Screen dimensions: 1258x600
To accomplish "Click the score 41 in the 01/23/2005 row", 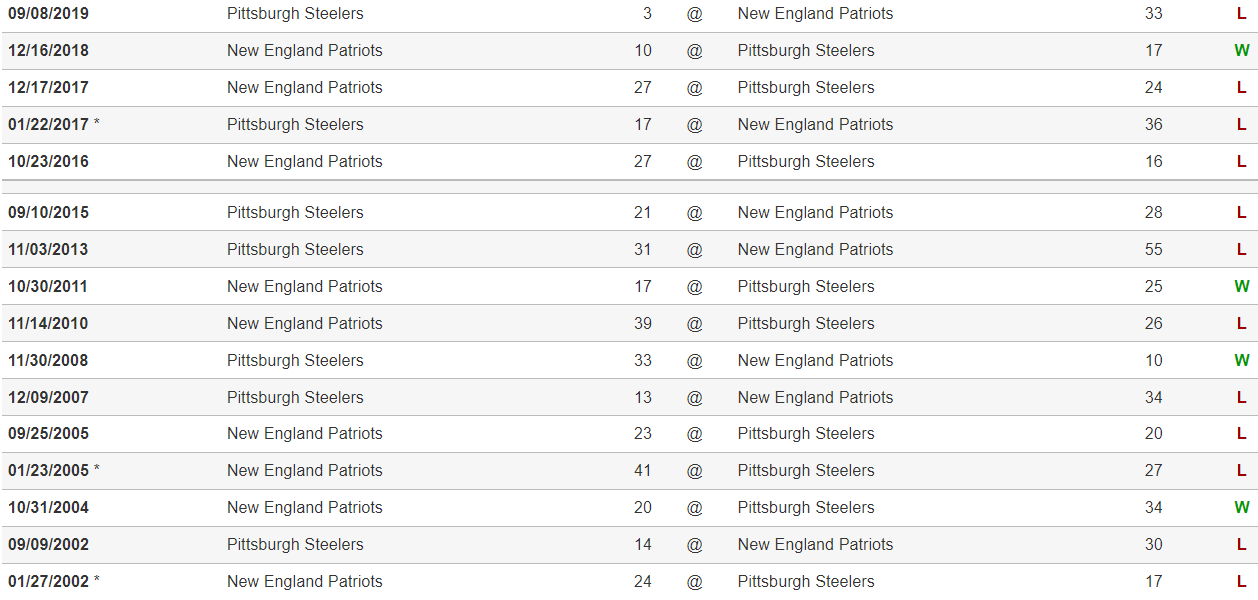I will (x=642, y=471).
